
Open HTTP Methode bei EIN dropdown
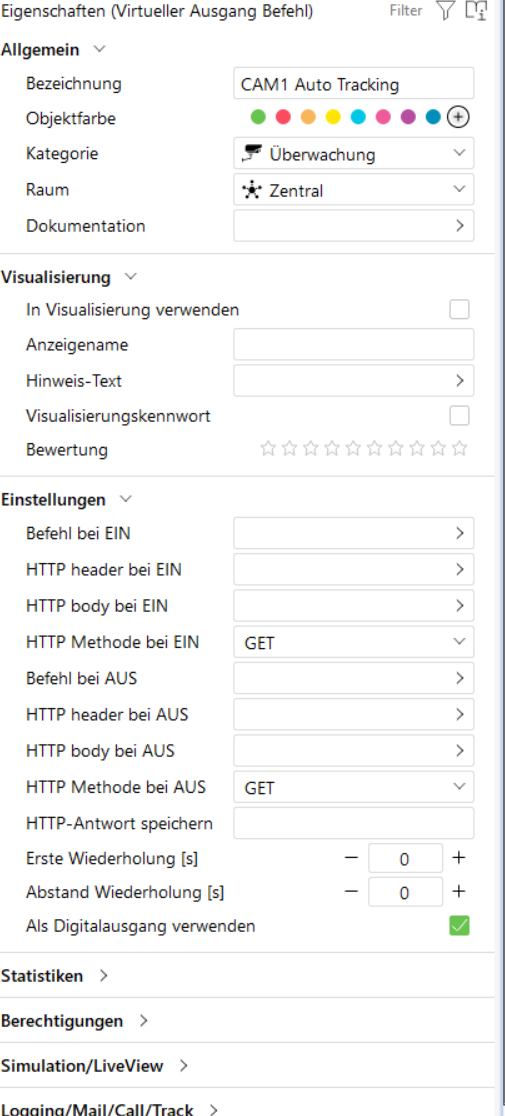coord(354,642)
